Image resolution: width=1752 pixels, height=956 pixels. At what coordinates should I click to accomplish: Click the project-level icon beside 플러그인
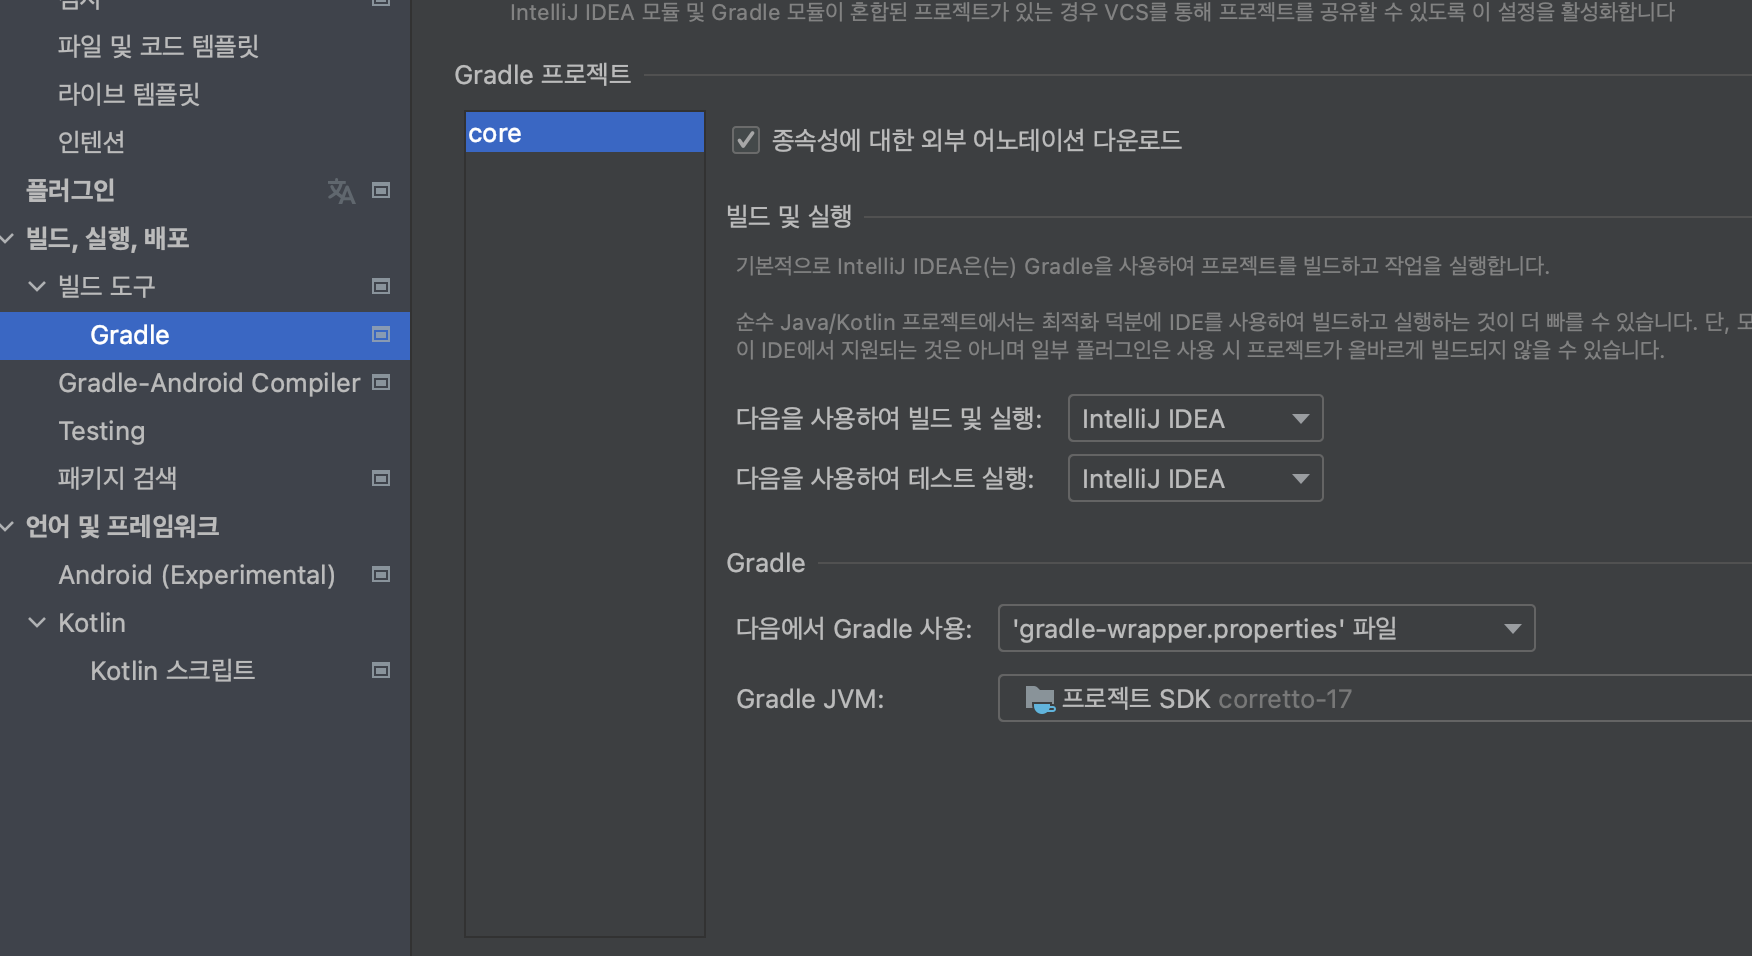381,190
